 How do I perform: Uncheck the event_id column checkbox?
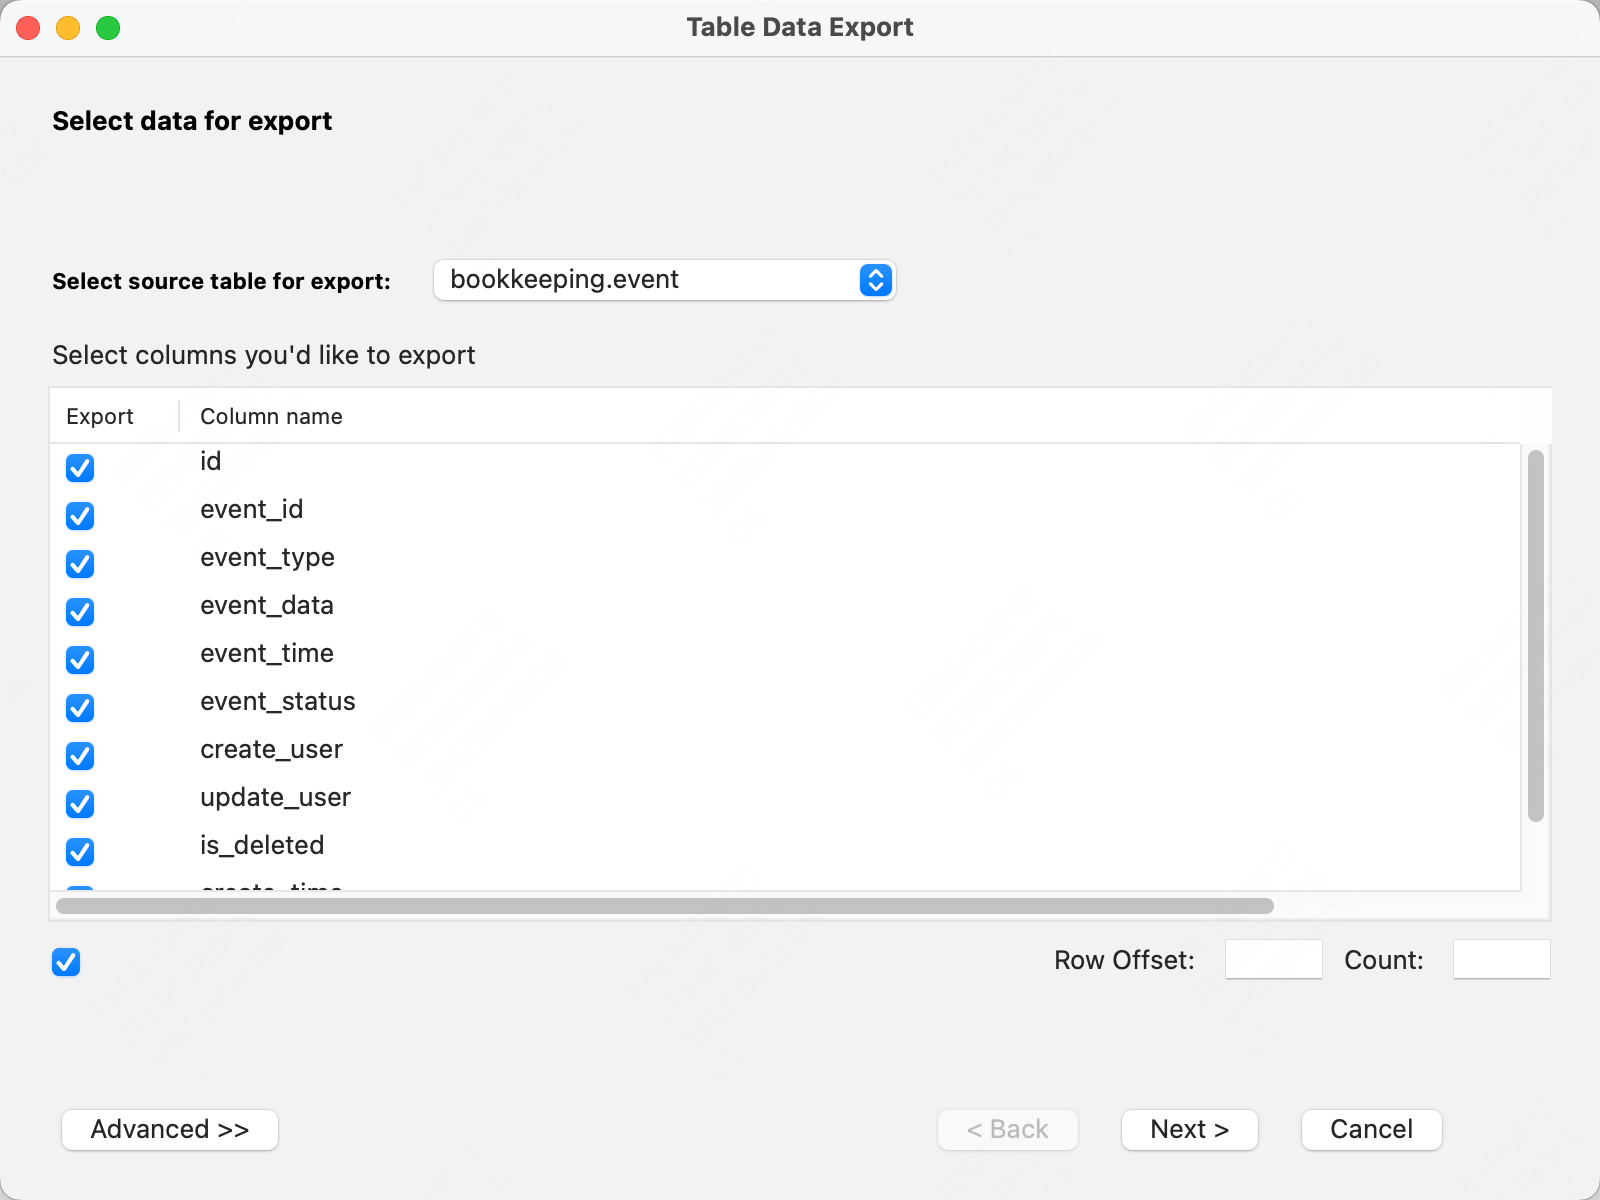pyautogui.click(x=80, y=516)
